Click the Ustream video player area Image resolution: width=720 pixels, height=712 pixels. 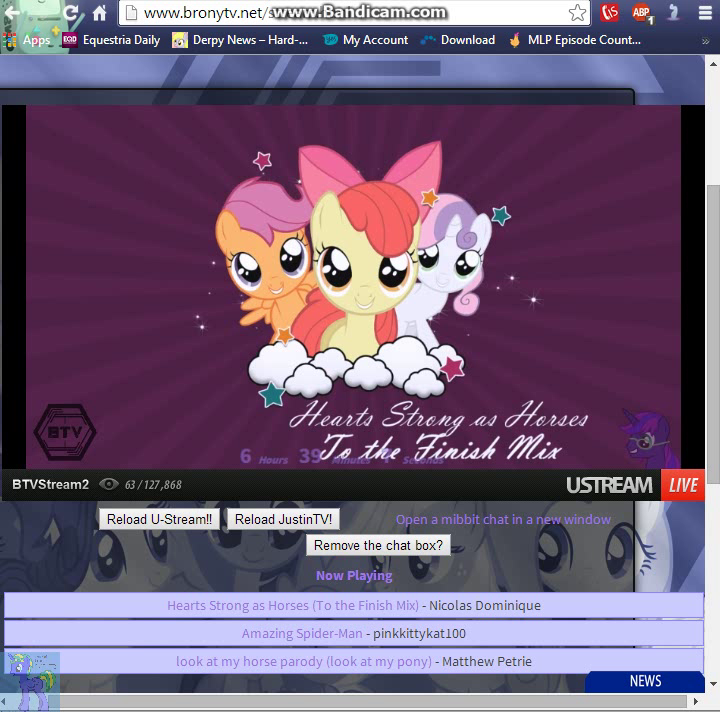pos(353,287)
